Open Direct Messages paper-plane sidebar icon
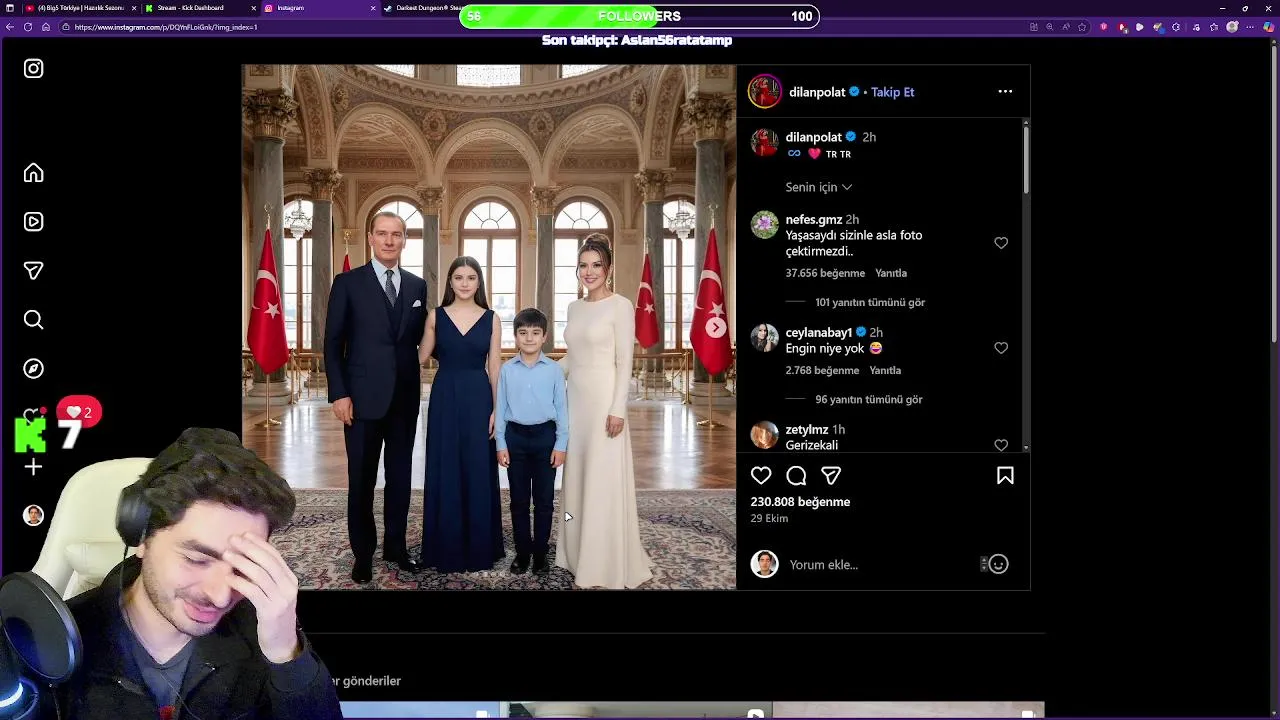1280x720 pixels. click(x=34, y=271)
